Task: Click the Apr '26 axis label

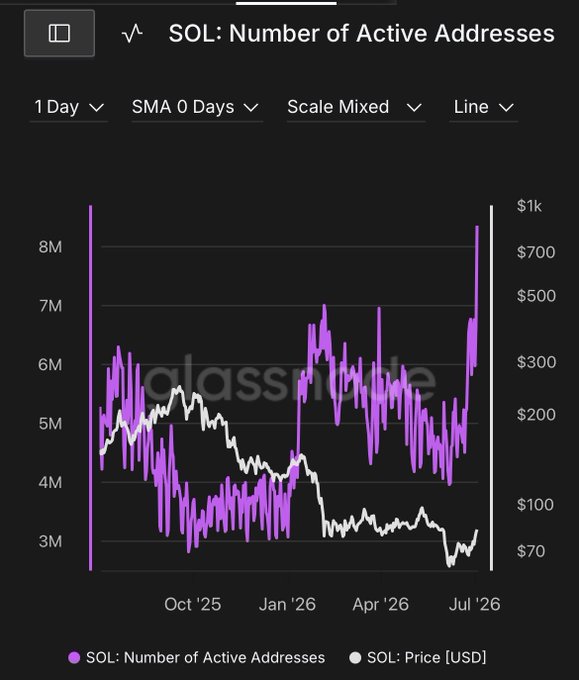Action: pos(380,605)
